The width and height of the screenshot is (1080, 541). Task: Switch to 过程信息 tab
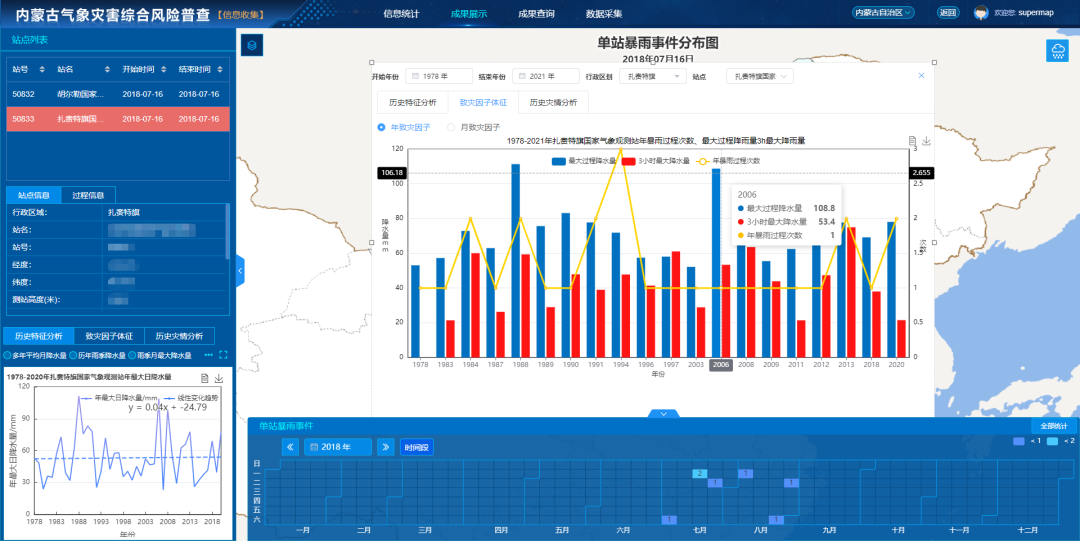88,195
